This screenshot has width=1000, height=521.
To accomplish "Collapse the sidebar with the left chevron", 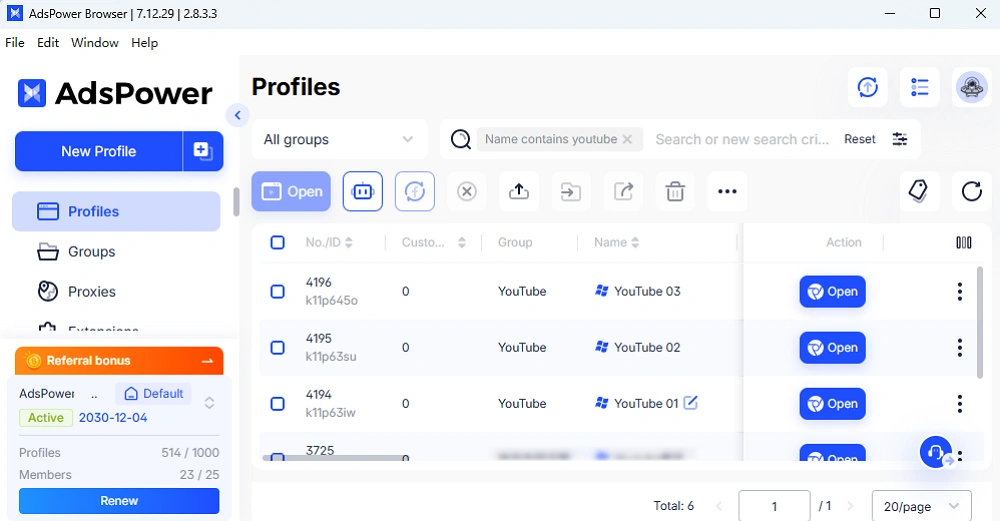I will click(x=237, y=115).
